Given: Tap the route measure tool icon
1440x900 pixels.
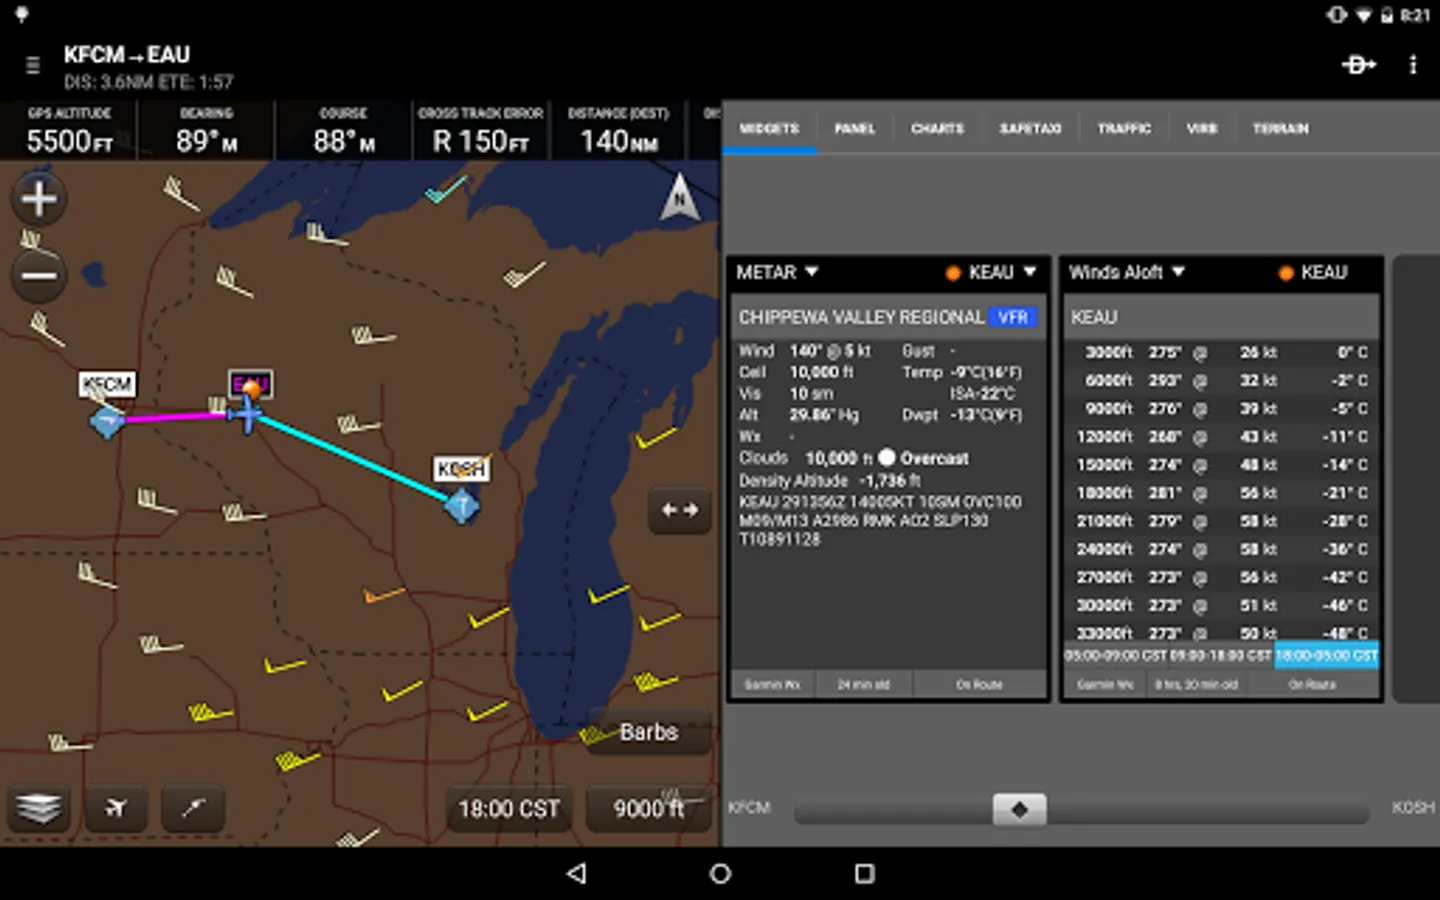Looking at the screenshot, I should [193, 808].
